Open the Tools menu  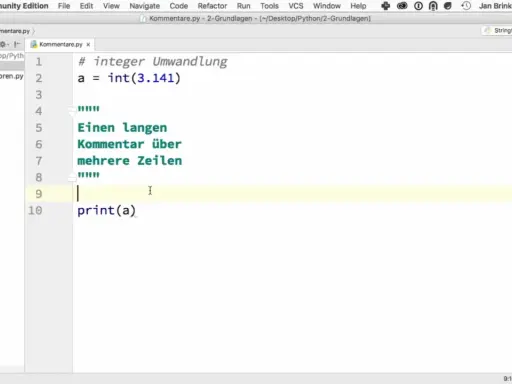269,6
